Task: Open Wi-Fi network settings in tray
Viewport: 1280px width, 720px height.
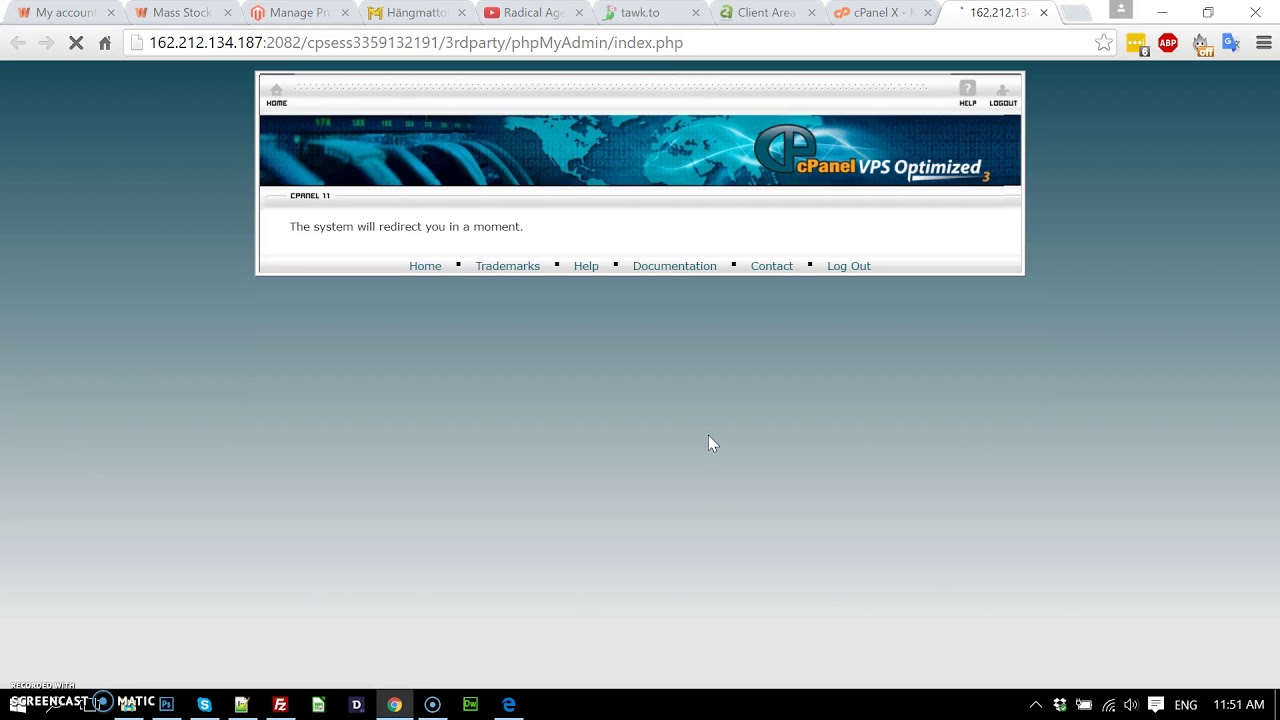Action: (x=1108, y=705)
